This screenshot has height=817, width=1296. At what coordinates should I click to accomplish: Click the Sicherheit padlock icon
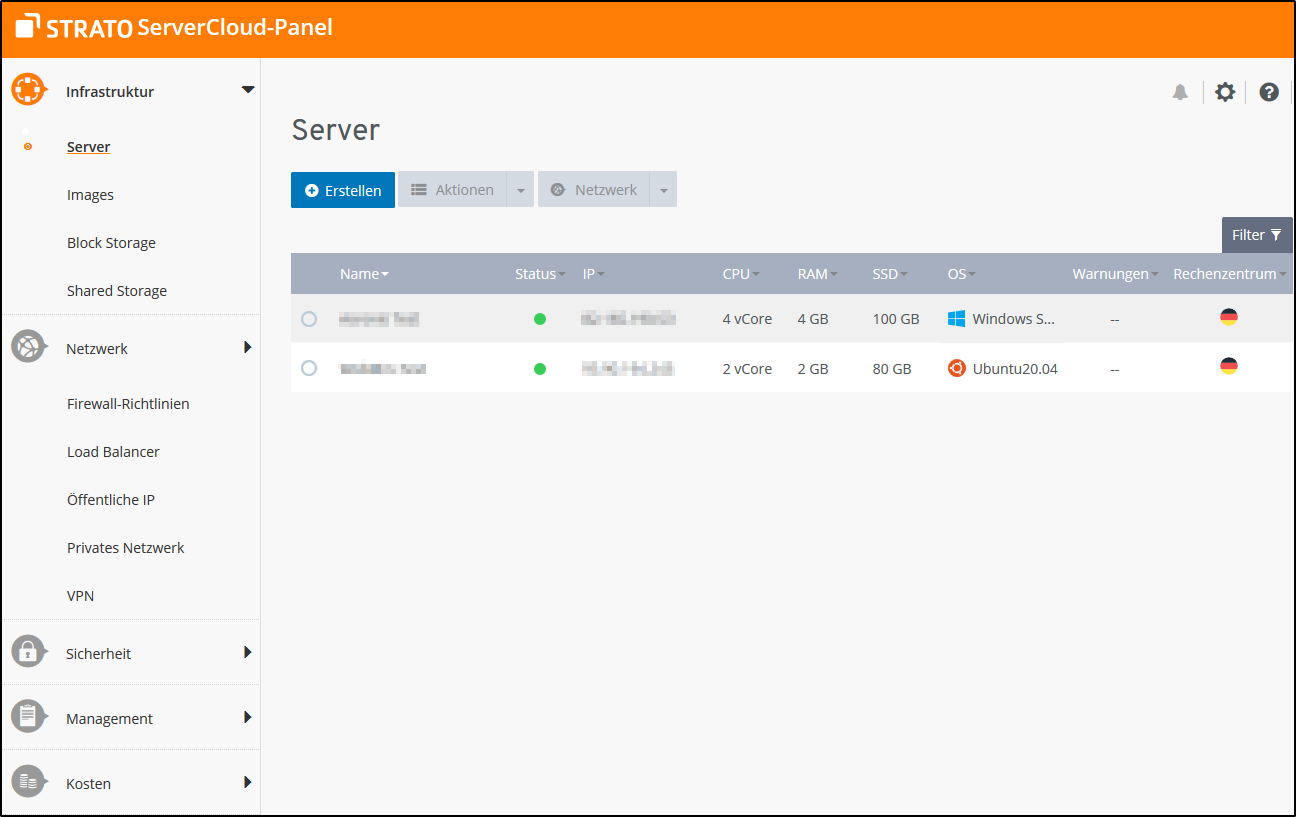pos(28,652)
